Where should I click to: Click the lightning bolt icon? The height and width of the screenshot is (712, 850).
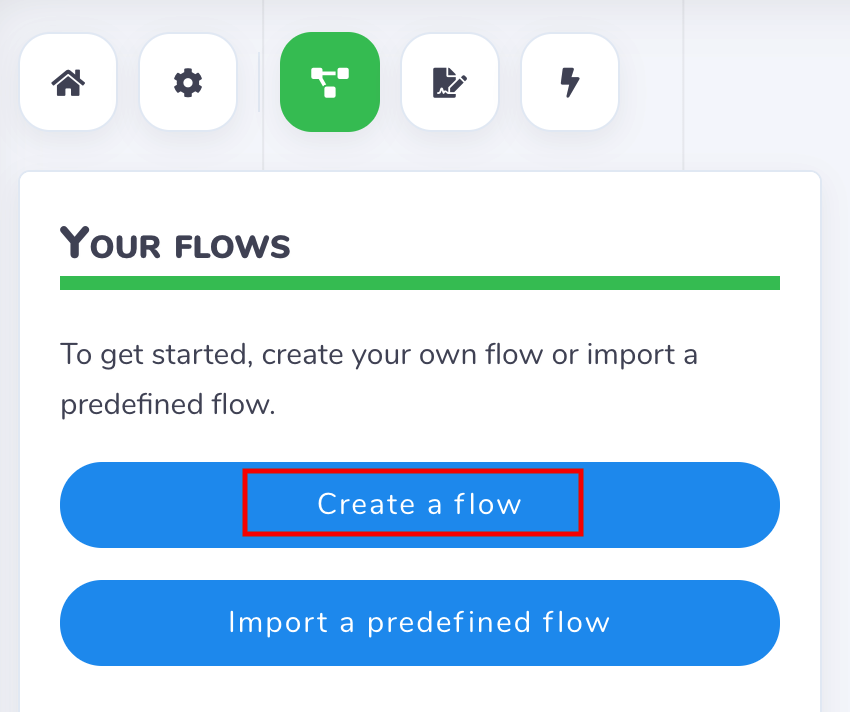point(570,82)
